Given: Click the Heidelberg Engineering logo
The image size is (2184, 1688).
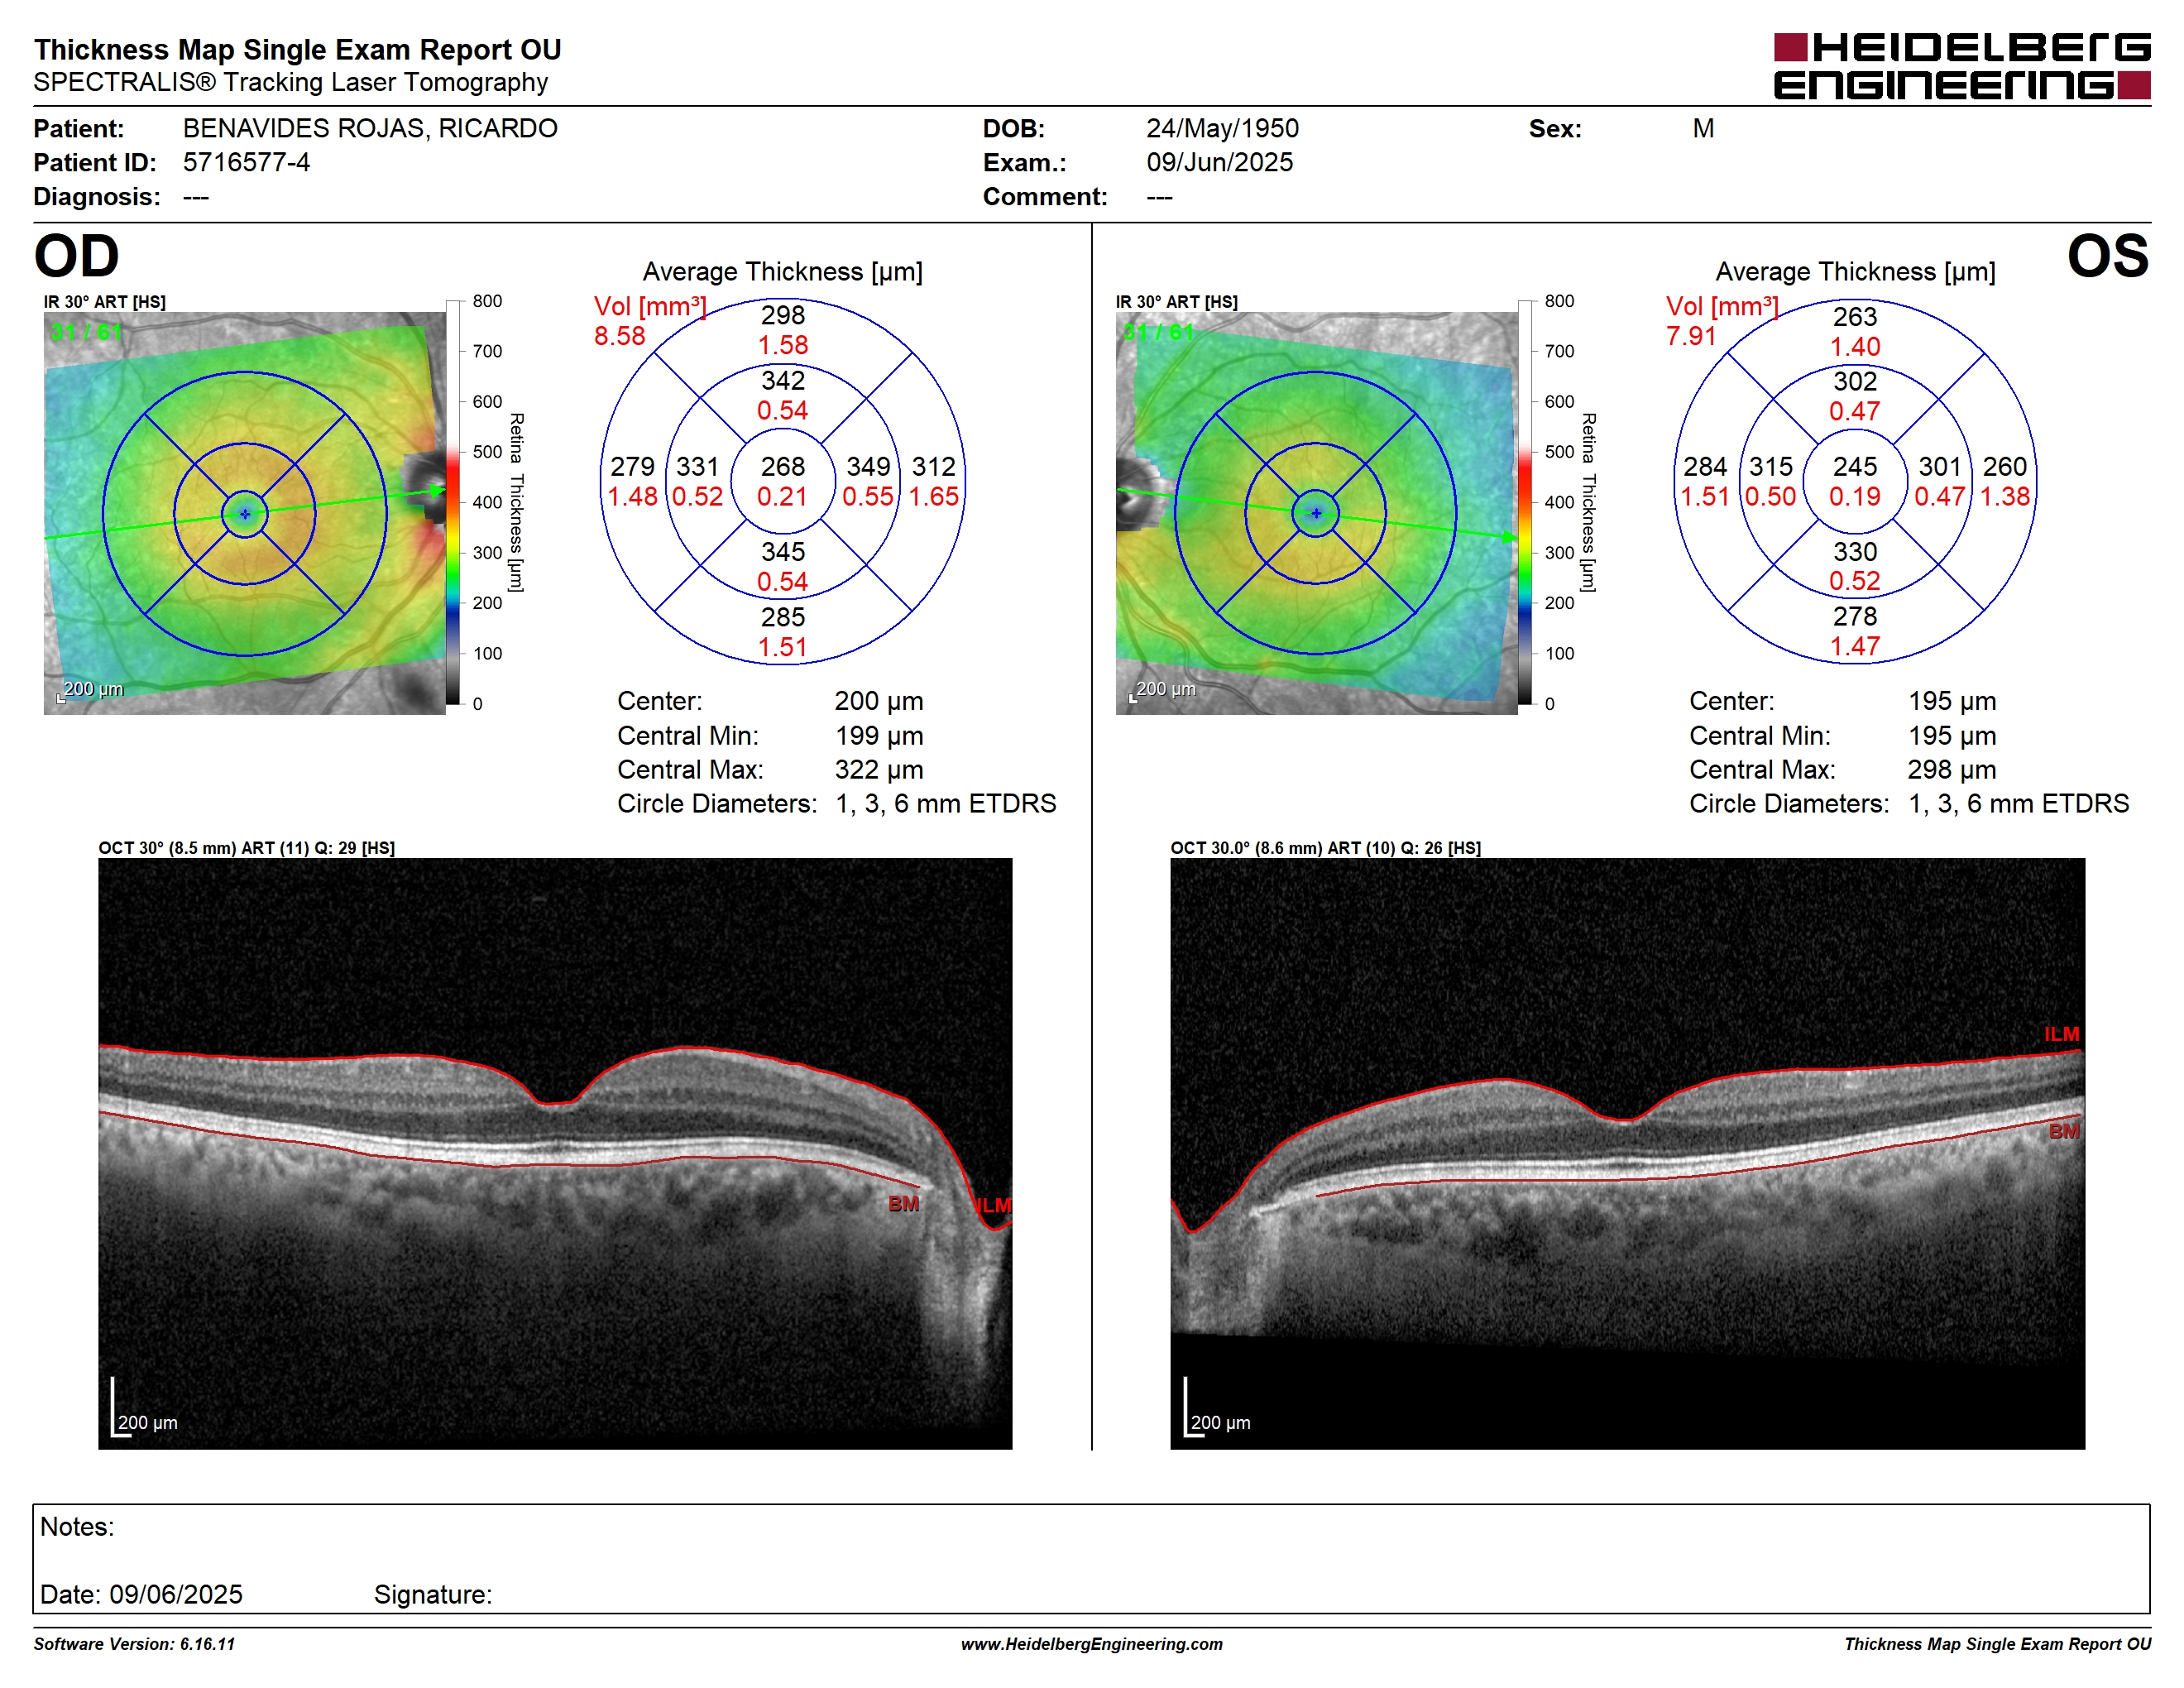Looking at the screenshot, I should [1961, 66].
